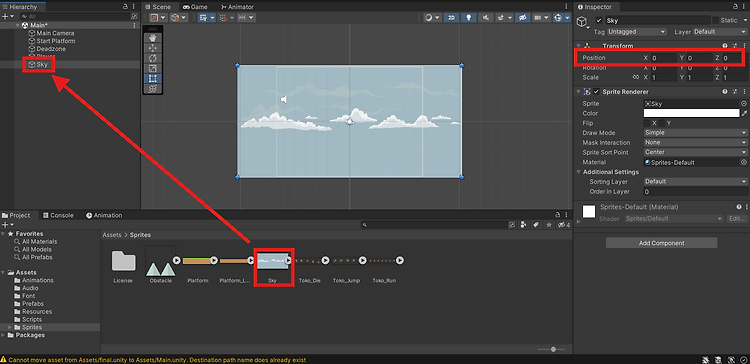This screenshot has width=750, height=364.
Task: Expand the Packages folder
Action: [4, 335]
